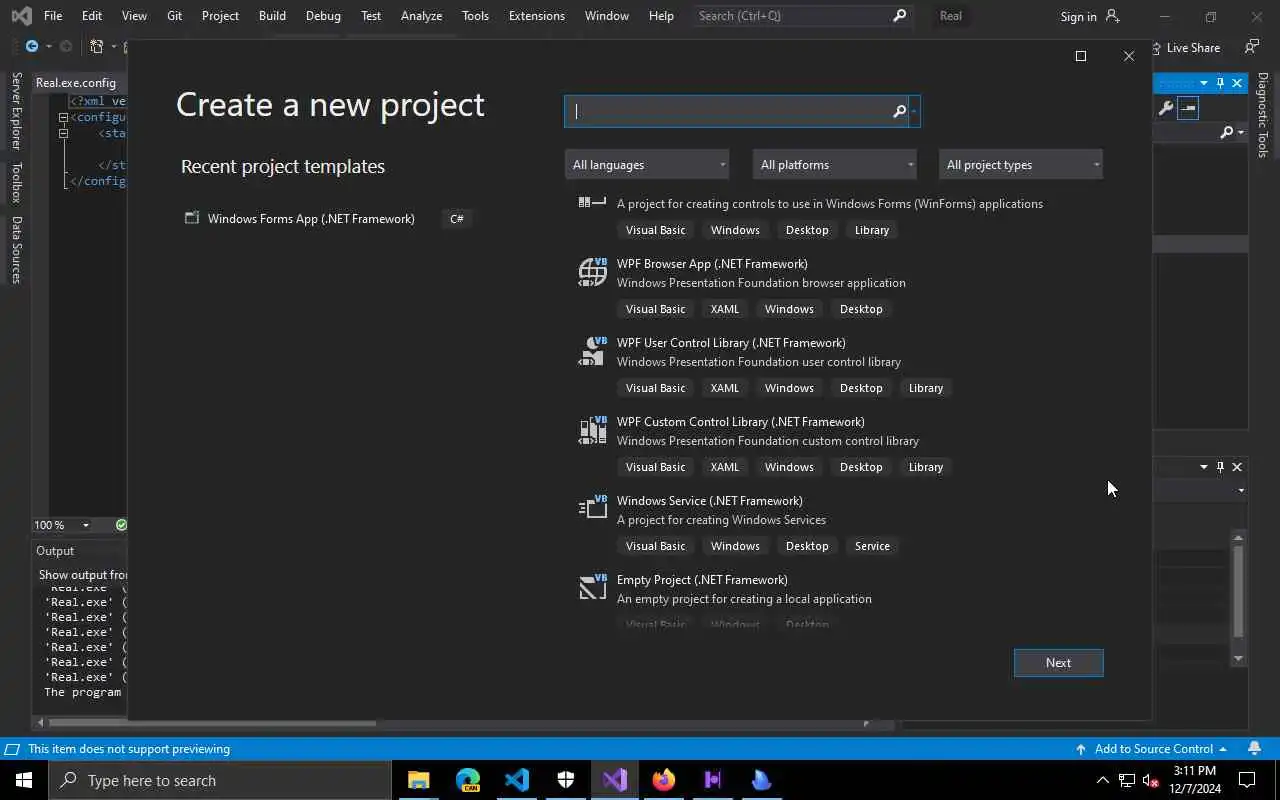Viewport: 1280px width, 800px height.
Task: Close the lower right panel
Action: [x=1237, y=467]
